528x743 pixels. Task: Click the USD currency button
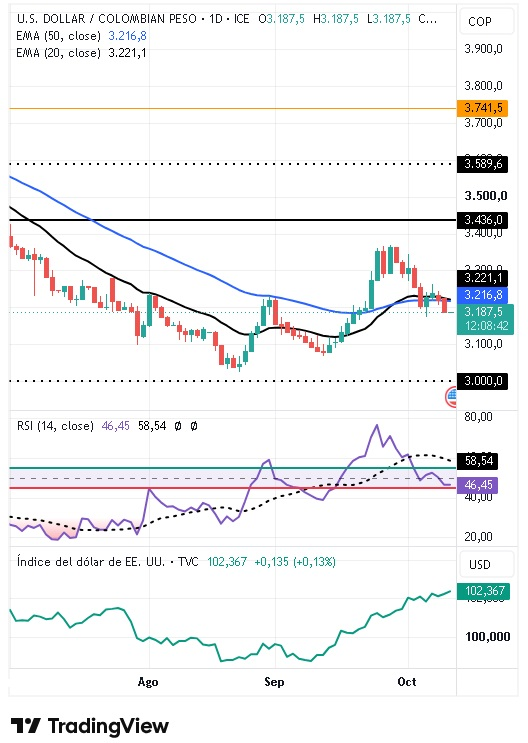point(486,565)
